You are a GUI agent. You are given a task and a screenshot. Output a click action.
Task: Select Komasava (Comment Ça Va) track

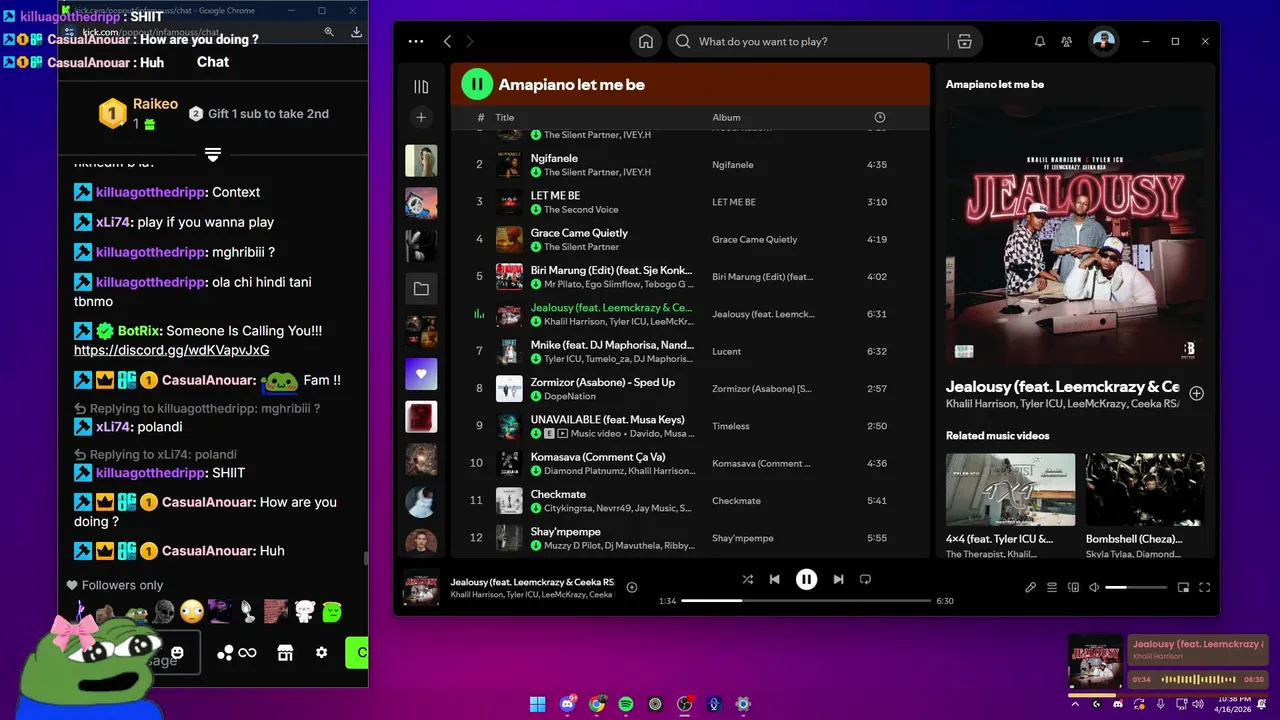[x=690, y=463]
